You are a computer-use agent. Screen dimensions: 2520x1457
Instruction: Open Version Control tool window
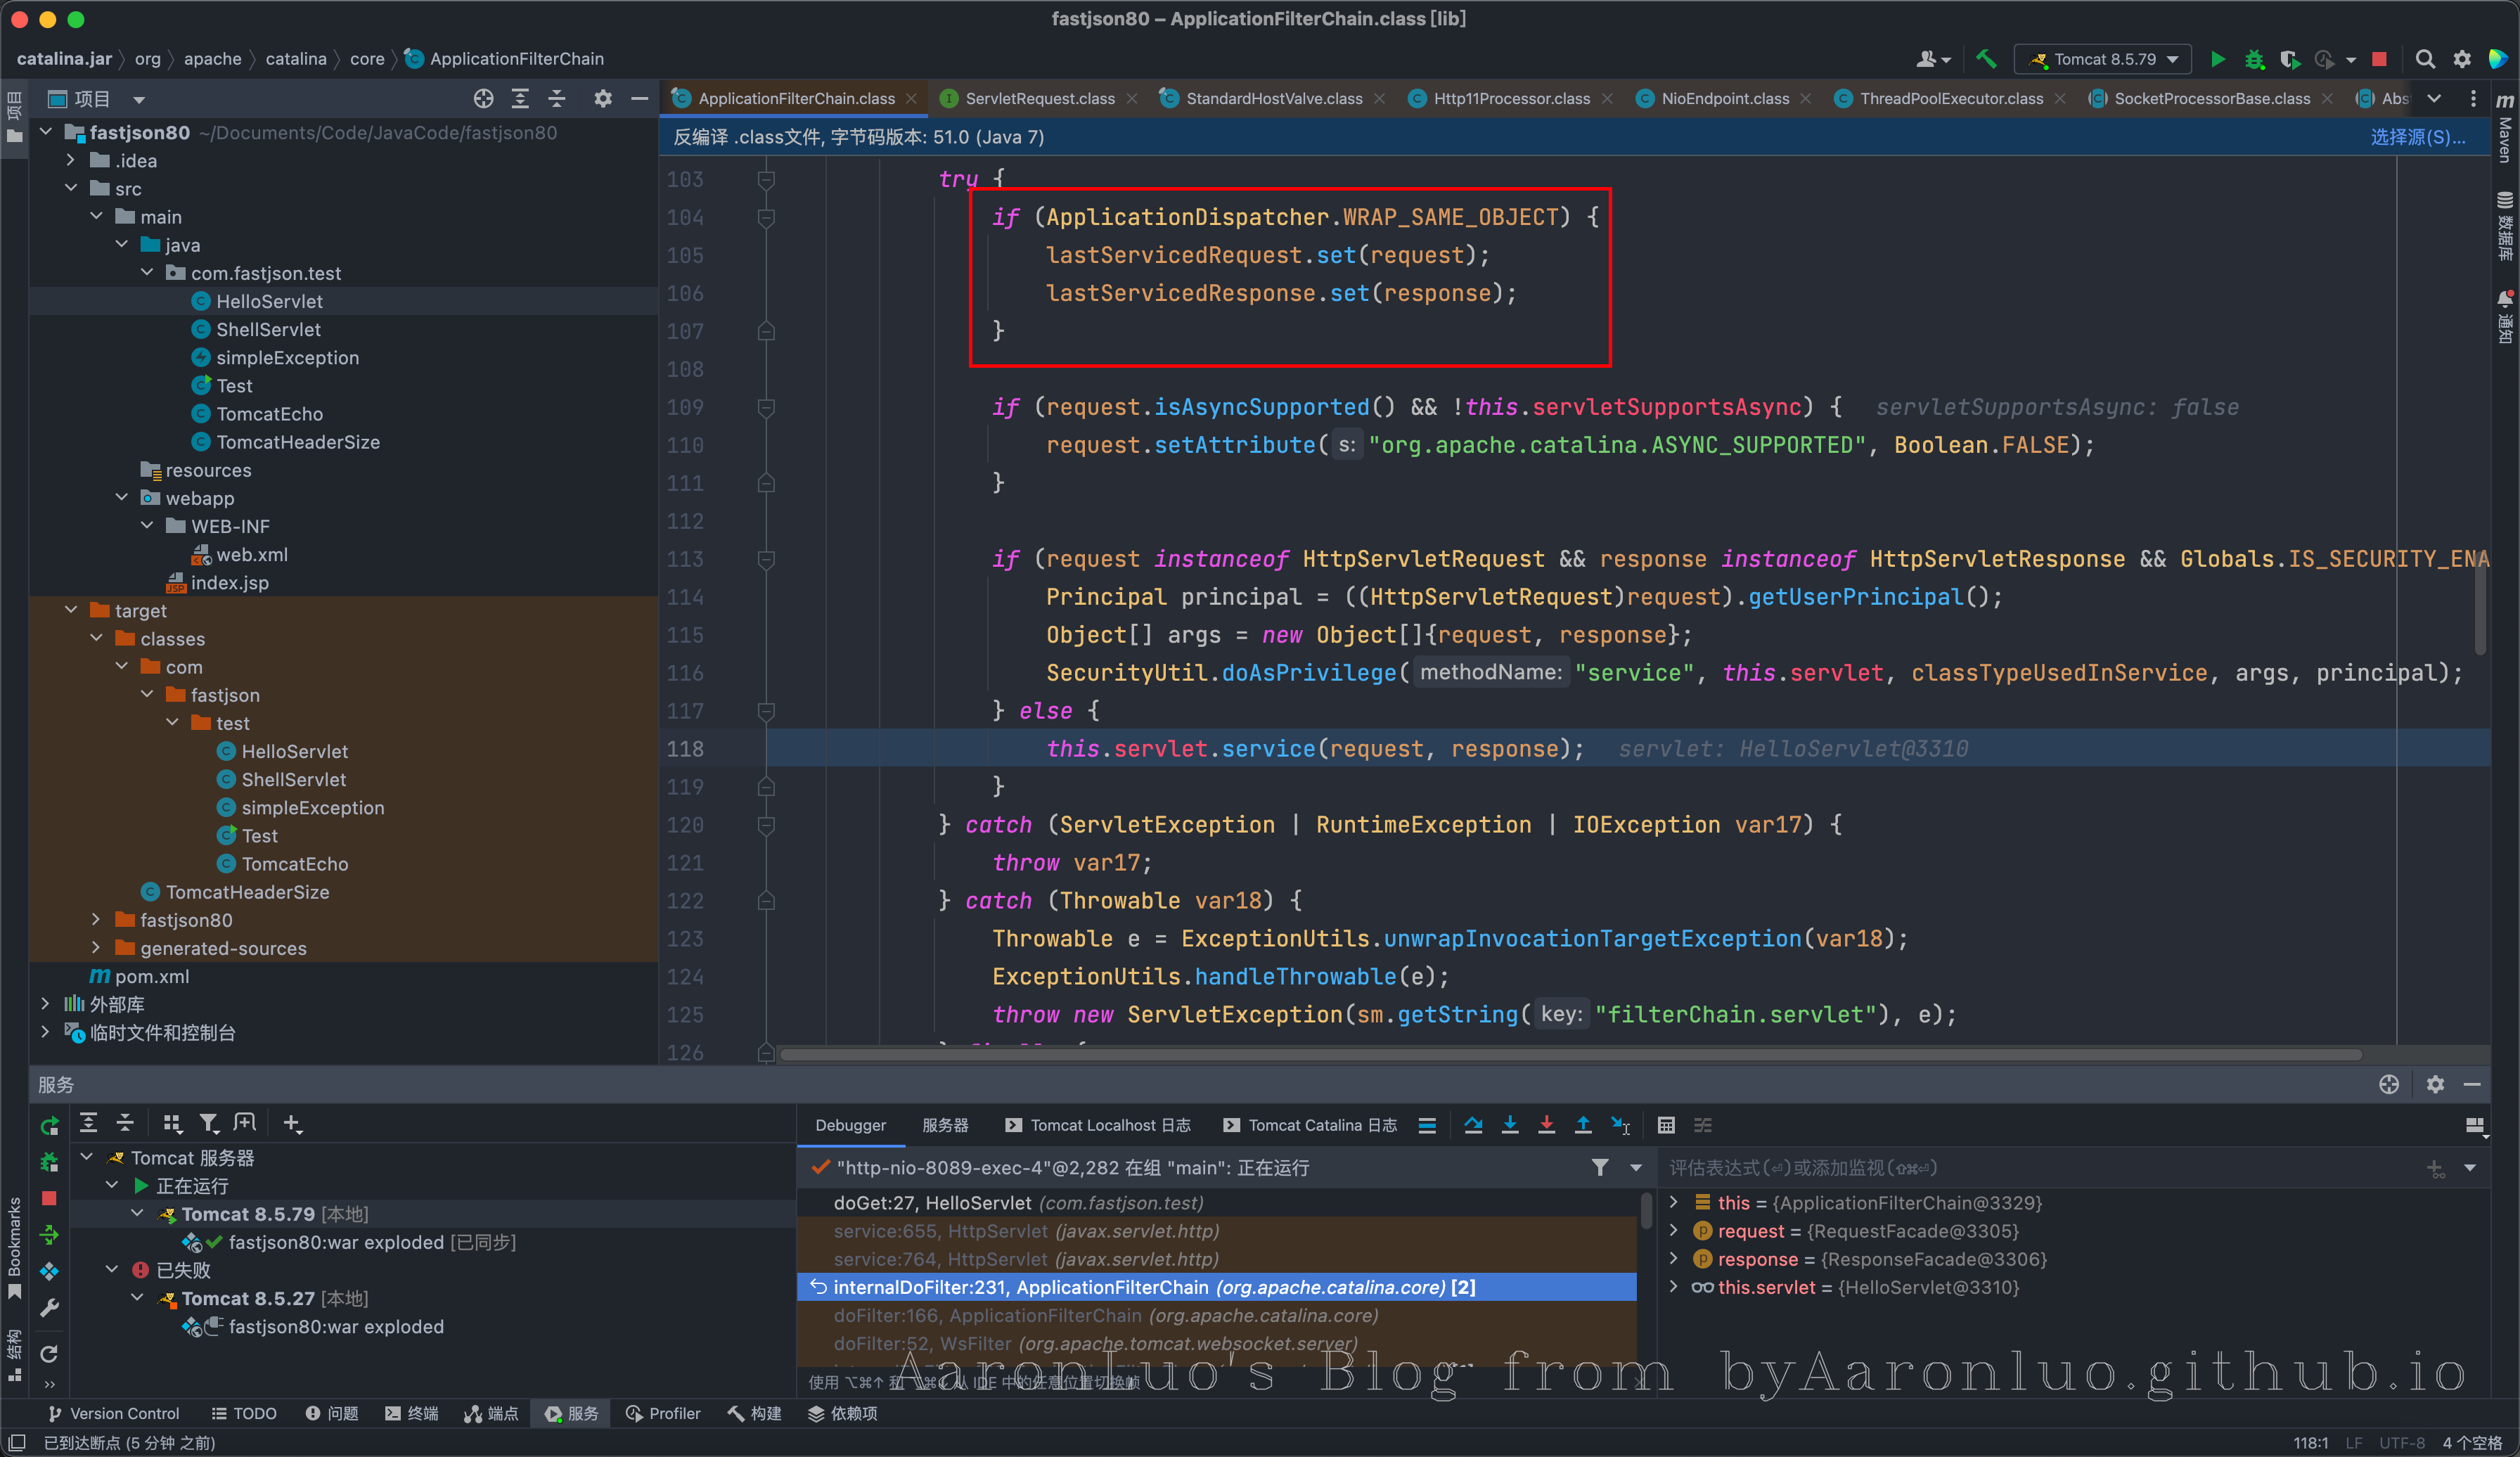click(x=114, y=1413)
